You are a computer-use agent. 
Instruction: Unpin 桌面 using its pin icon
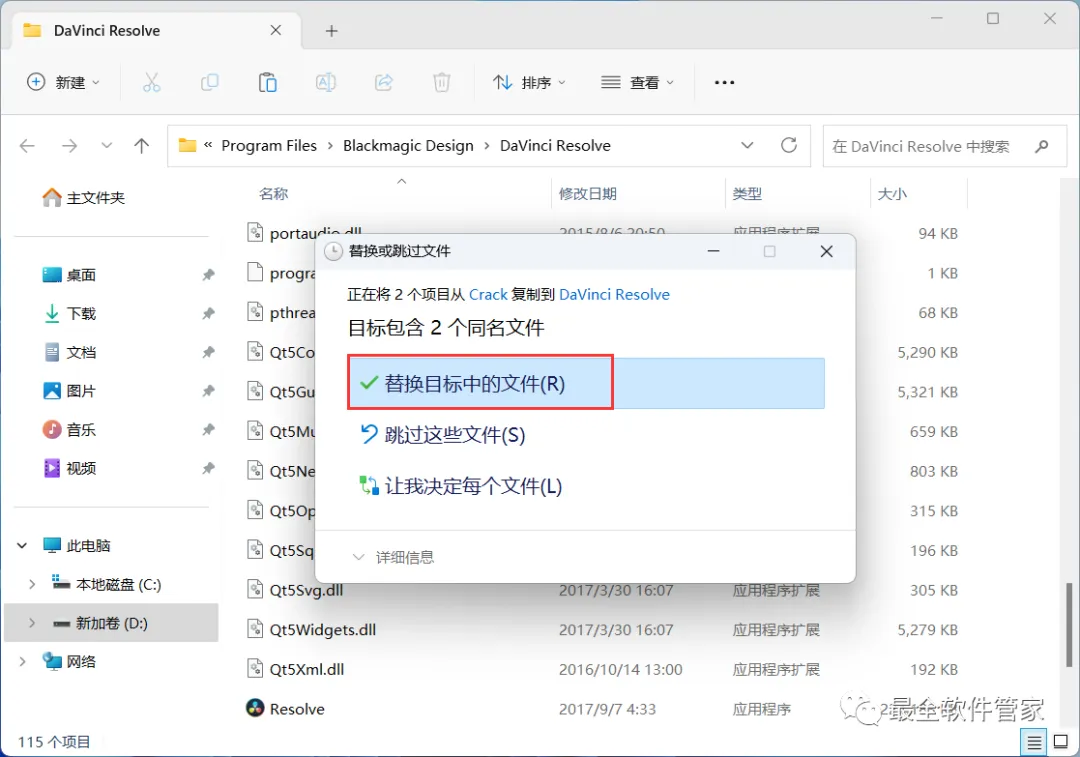[x=208, y=275]
